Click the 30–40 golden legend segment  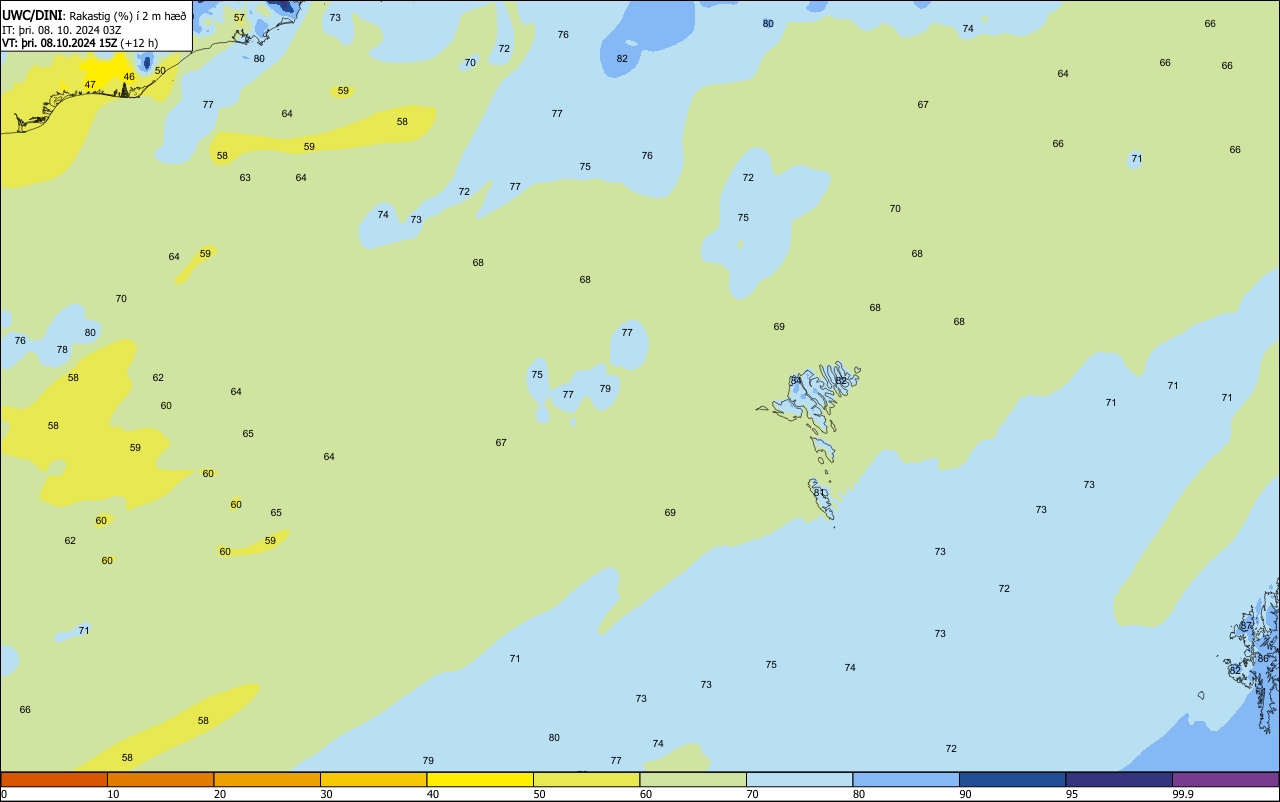(373, 779)
